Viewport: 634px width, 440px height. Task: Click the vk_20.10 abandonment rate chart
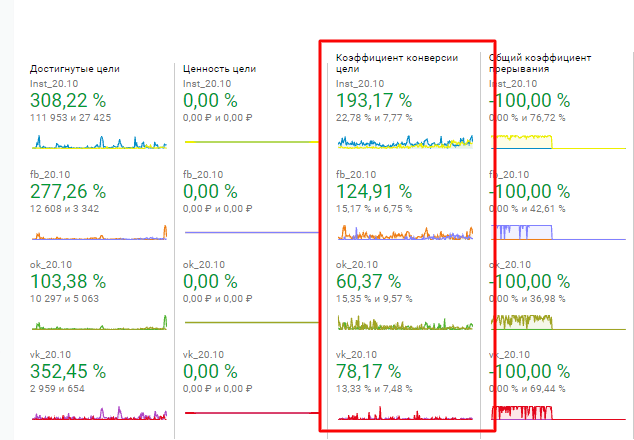[558, 413]
